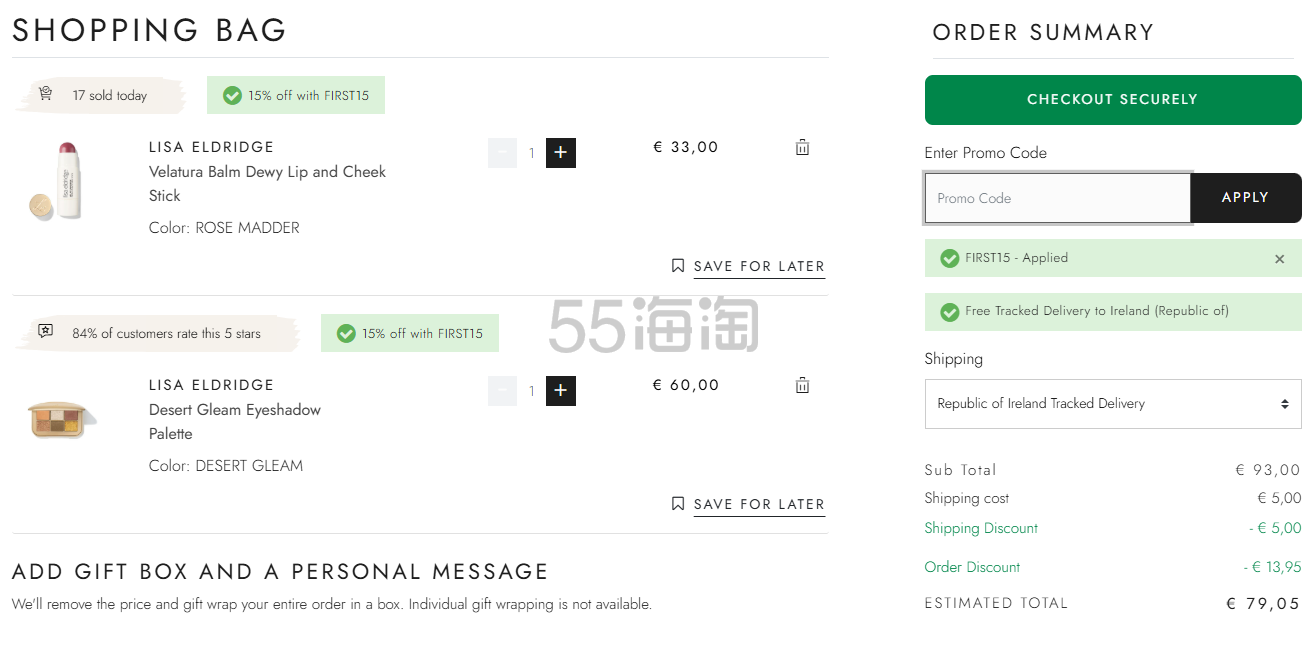
Task: Click Checkout Securely button
Action: 1113,99
